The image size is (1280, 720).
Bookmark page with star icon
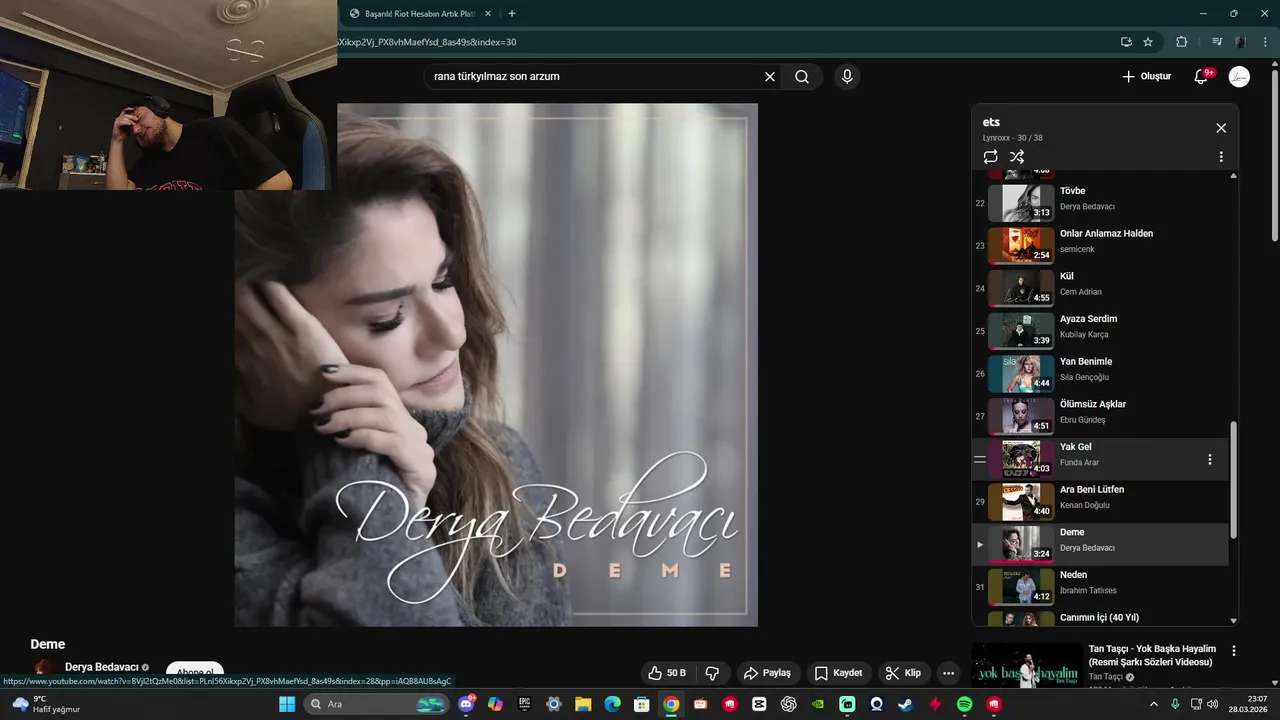[1148, 42]
